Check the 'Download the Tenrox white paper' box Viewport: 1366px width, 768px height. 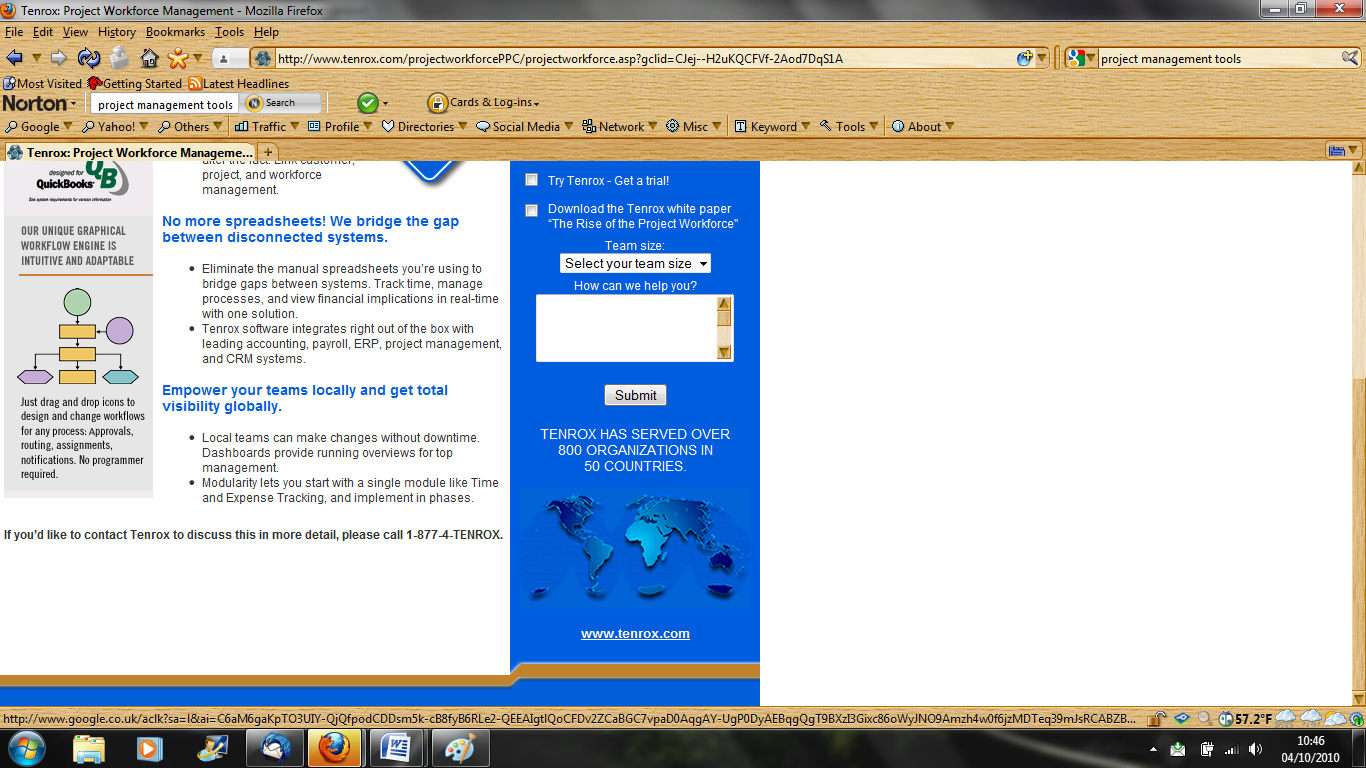pos(532,210)
